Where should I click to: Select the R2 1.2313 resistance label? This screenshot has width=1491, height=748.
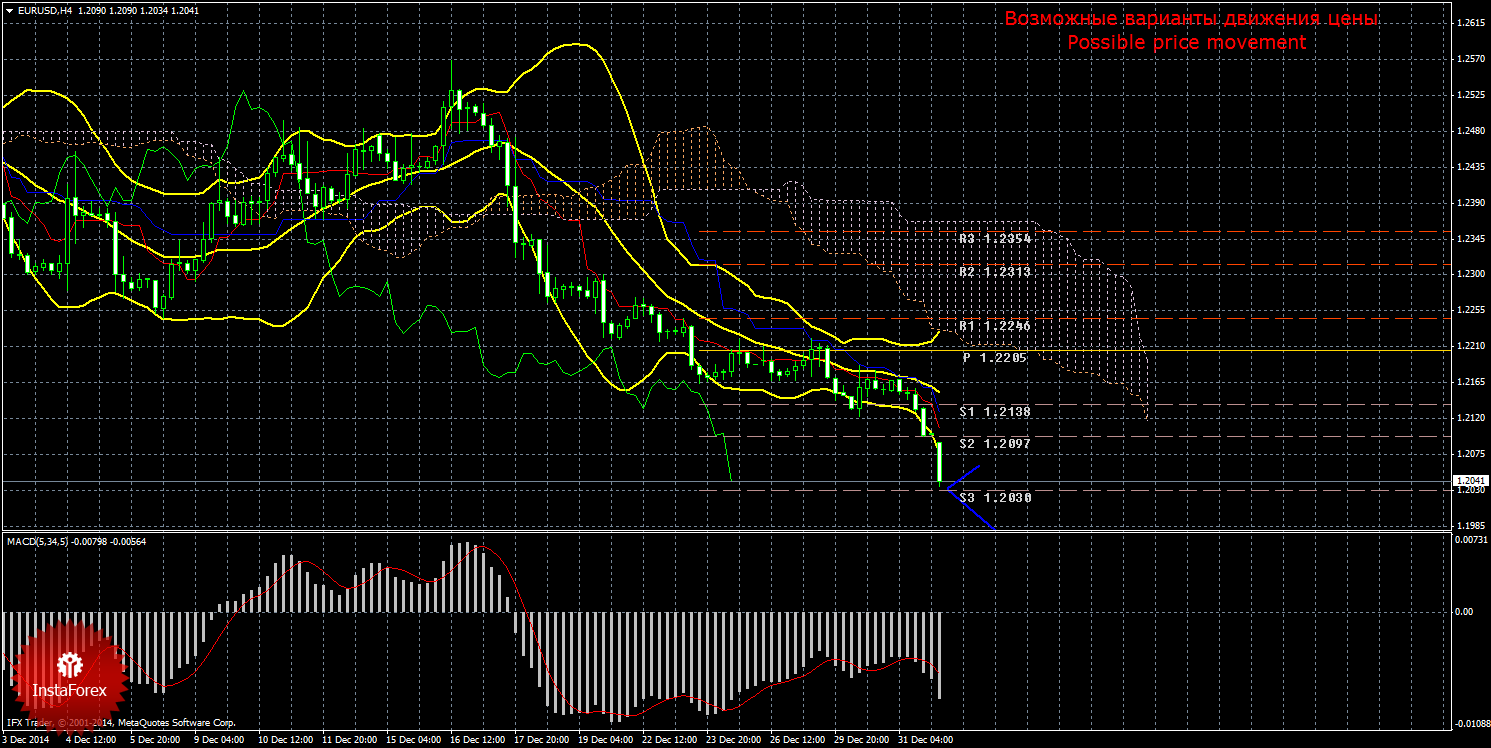[x=994, y=272]
